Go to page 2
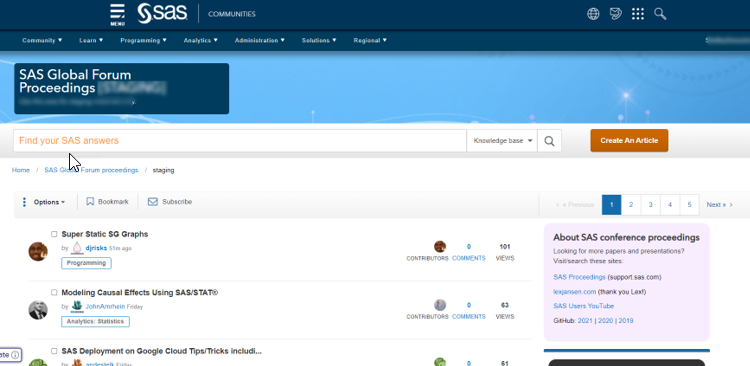The height and width of the screenshot is (366, 750). tap(631, 205)
